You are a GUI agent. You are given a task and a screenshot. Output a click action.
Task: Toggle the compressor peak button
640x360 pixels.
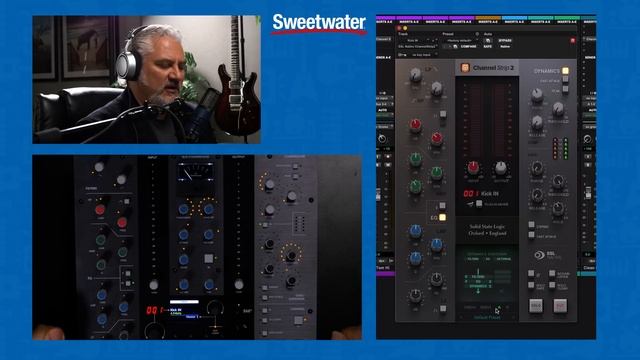[566, 89]
